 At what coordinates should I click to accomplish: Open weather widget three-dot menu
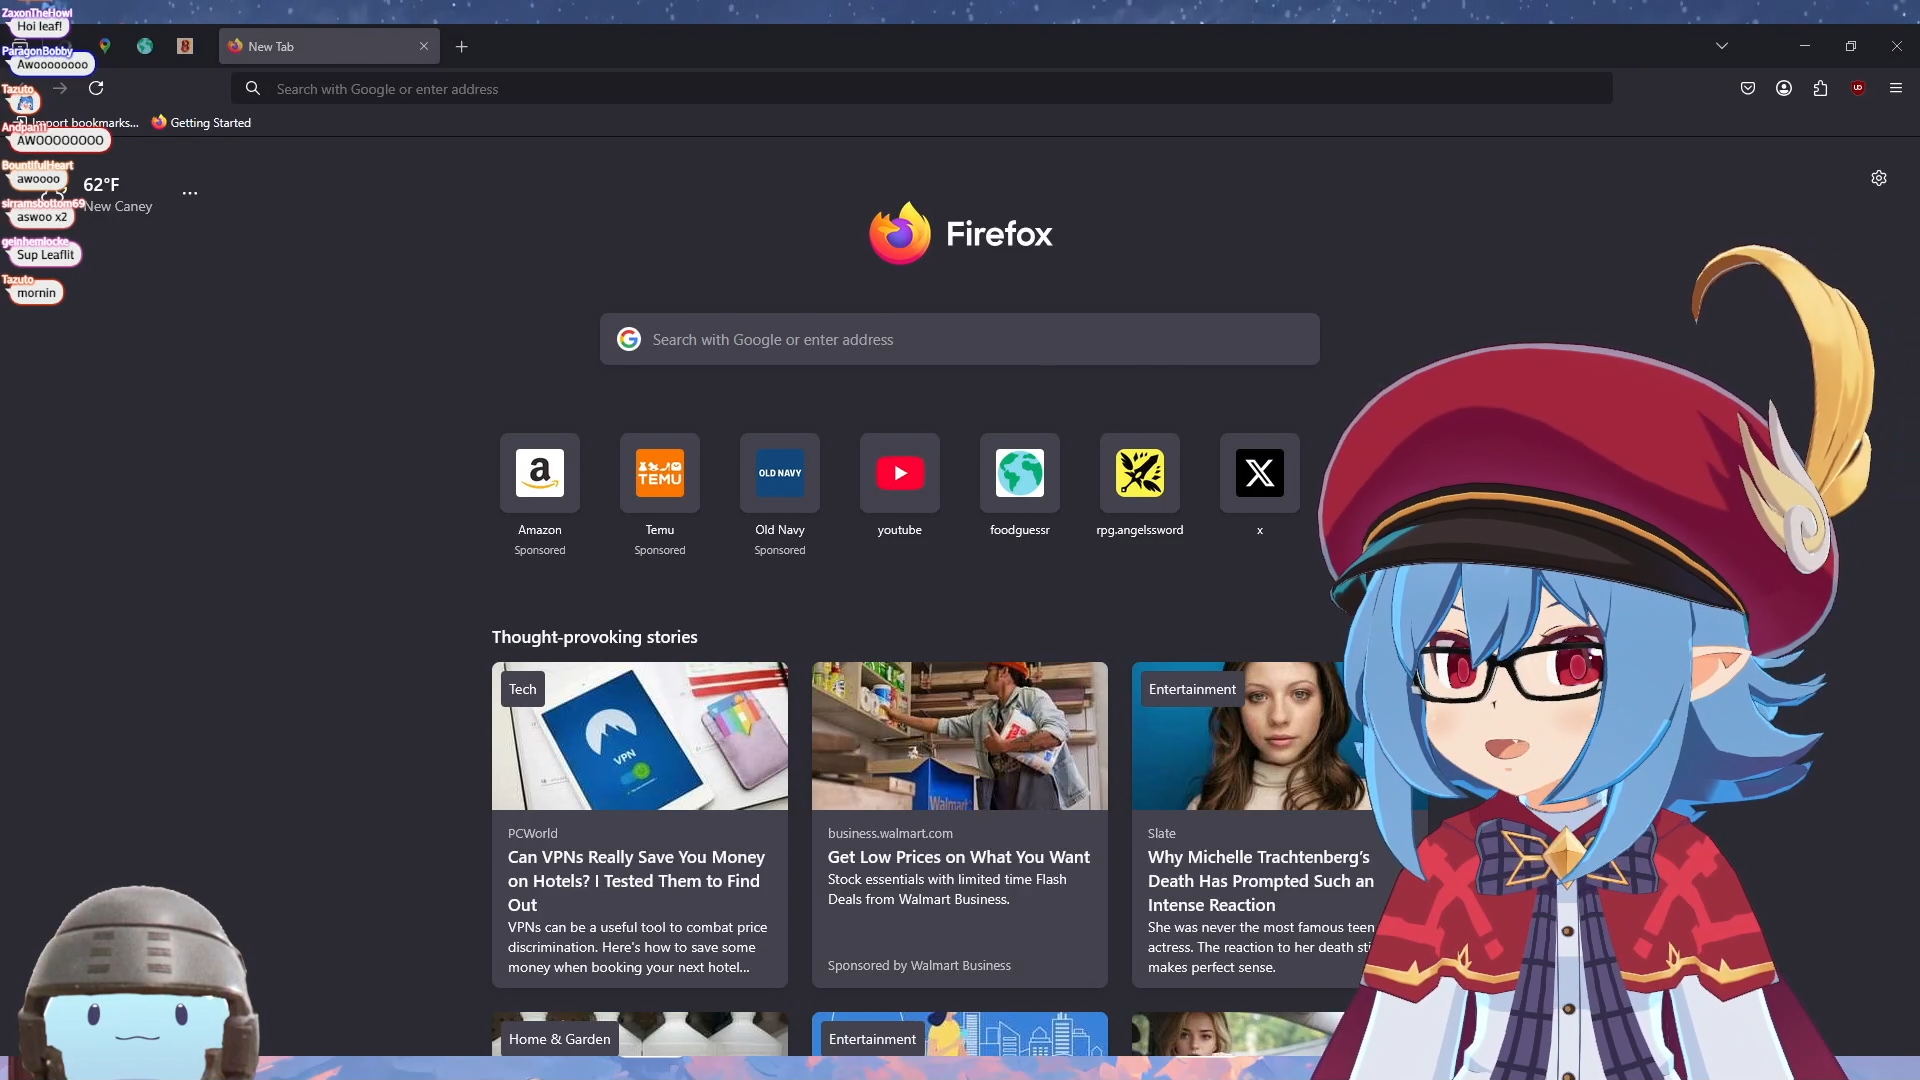[x=190, y=193]
